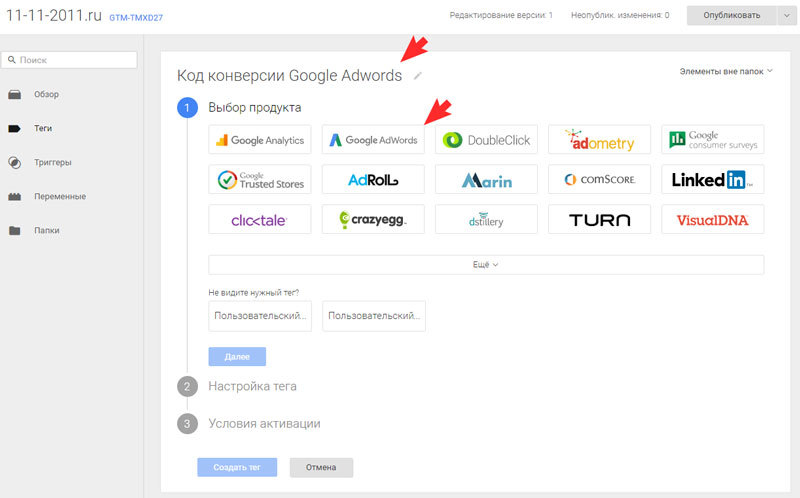
Task: Click the Триггеры trigger icon in sidebar
Action: tap(15, 163)
